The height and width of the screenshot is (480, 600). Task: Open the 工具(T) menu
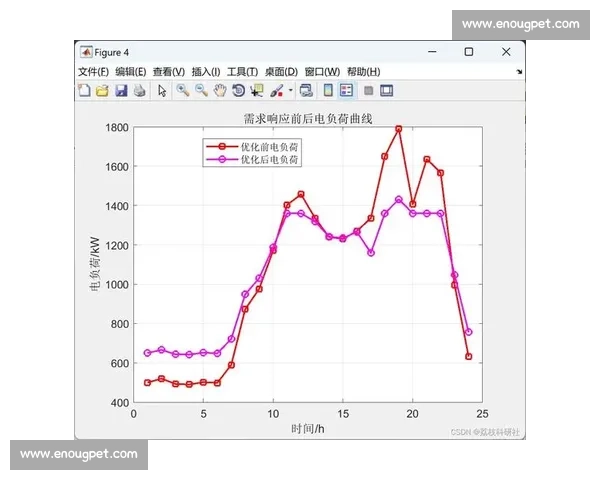[242, 72]
